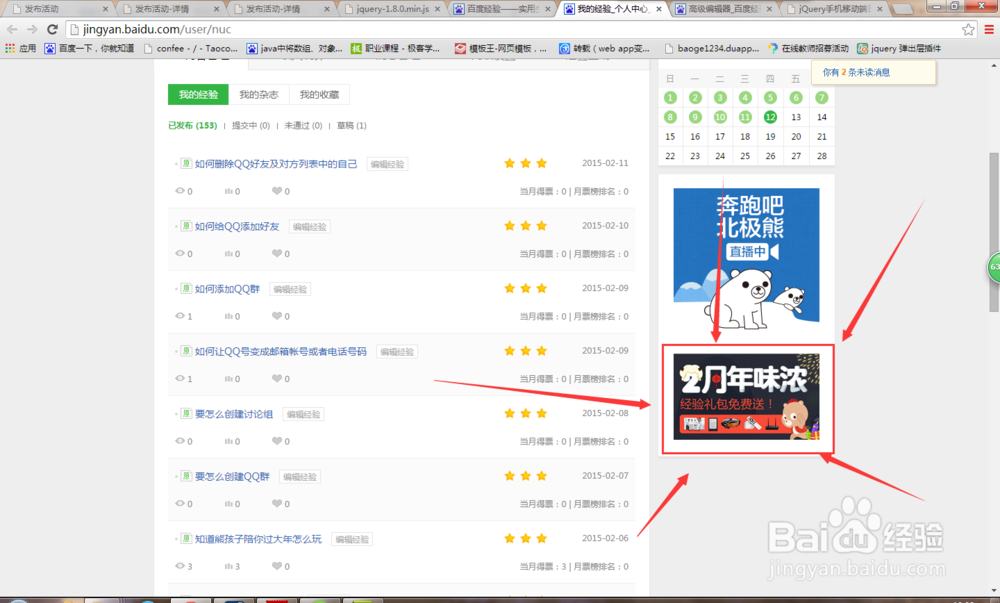
Task: Click the heart icon for 要怎么创建QQ群
Action: click(277, 503)
